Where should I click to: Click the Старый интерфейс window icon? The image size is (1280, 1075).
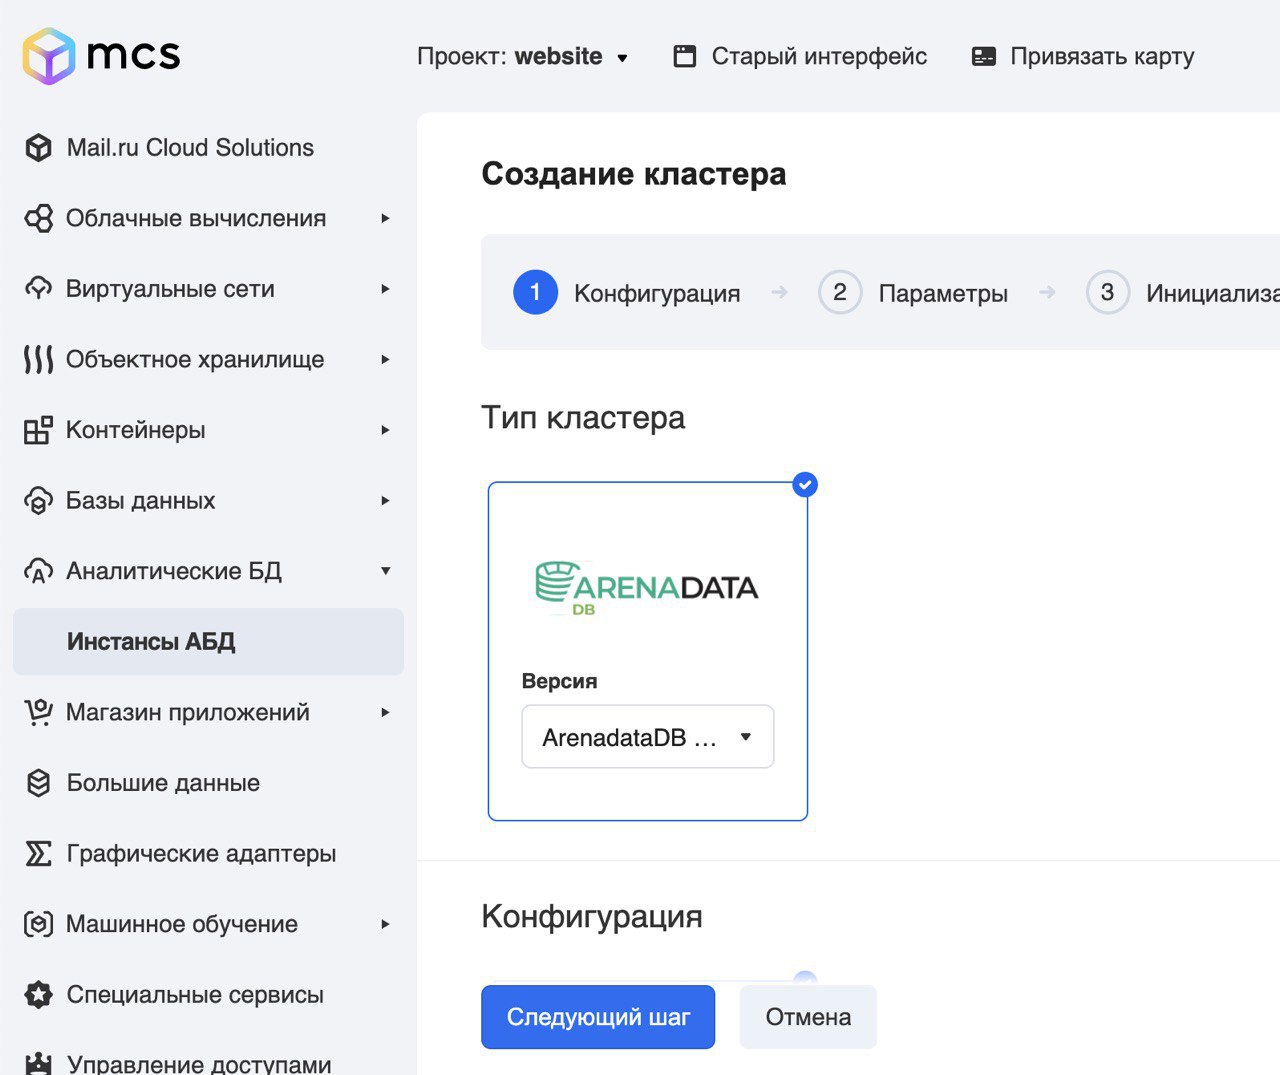click(685, 56)
